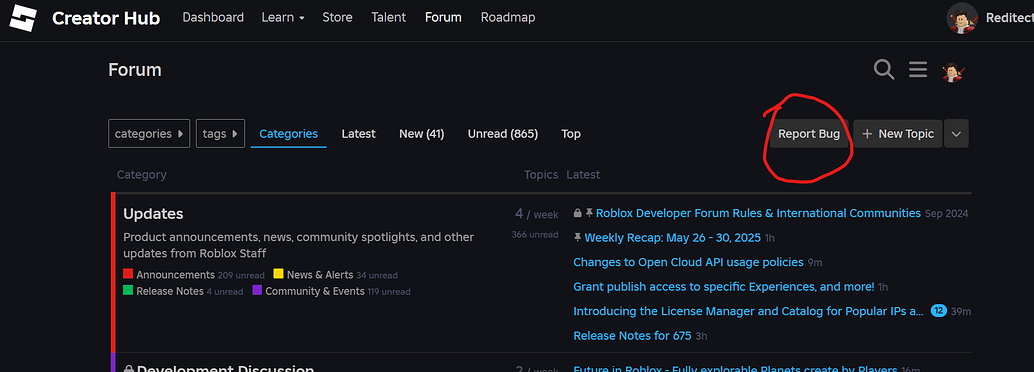The width and height of the screenshot is (1034, 372).
Task: Select Forum in top navigation
Action: (x=443, y=17)
